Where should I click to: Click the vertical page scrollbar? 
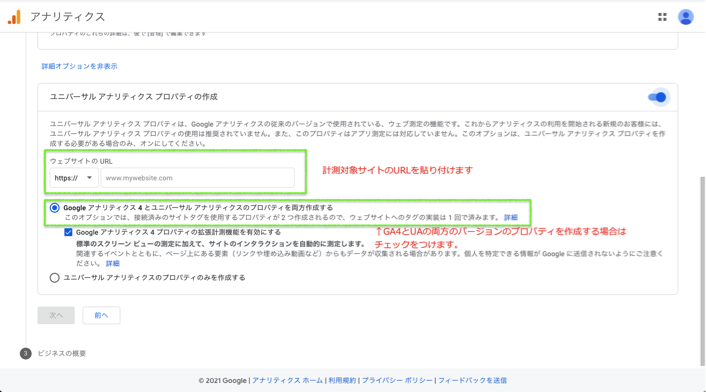[x=702, y=270]
